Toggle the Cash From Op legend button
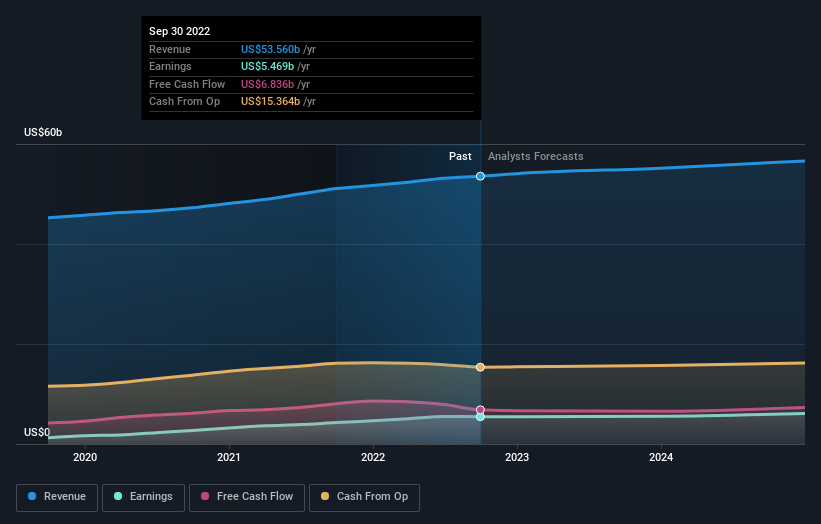The height and width of the screenshot is (524, 821). [x=364, y=497]
